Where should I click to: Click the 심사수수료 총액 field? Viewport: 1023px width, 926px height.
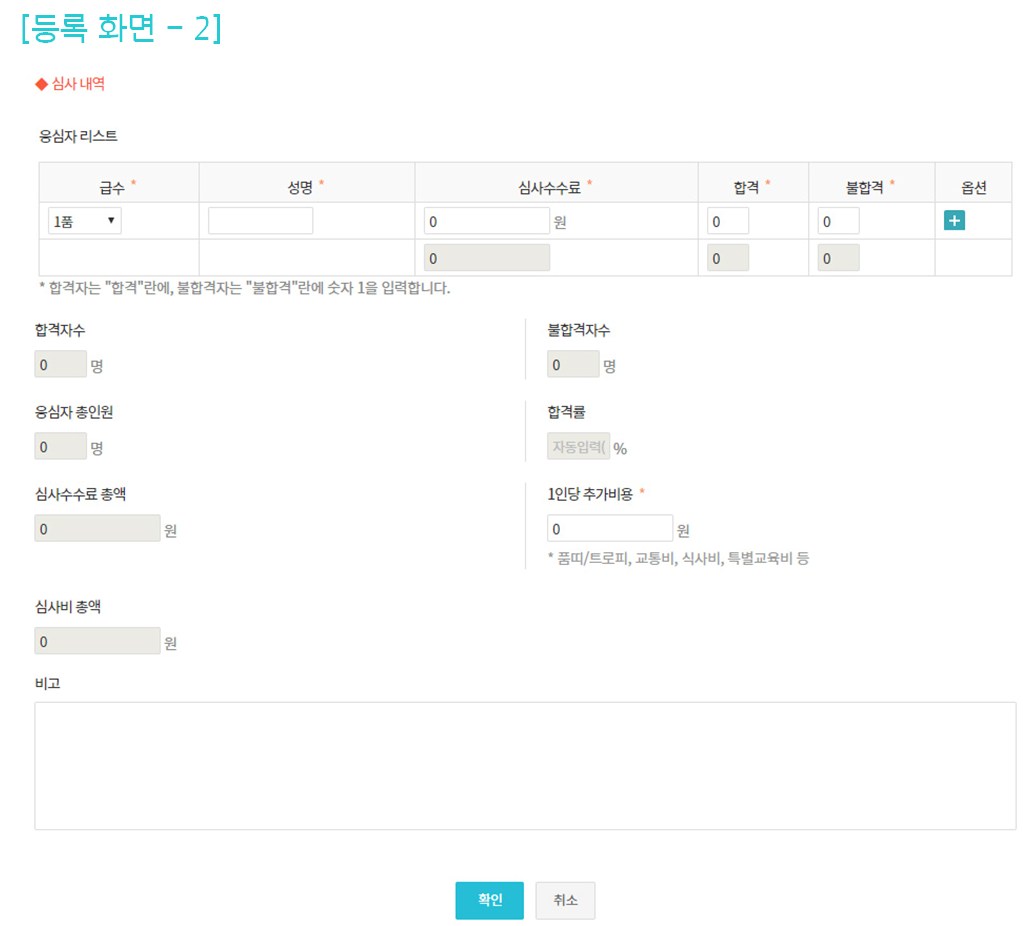97,528
